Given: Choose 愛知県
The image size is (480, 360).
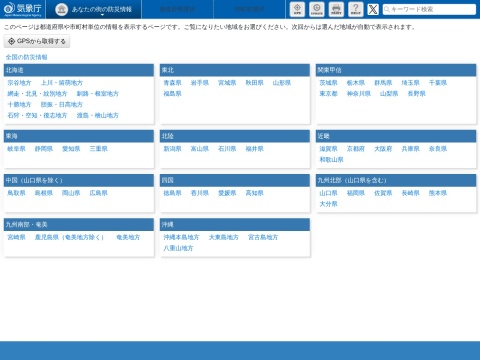Looking at the screenshot, I should click(x=71, y=149).
